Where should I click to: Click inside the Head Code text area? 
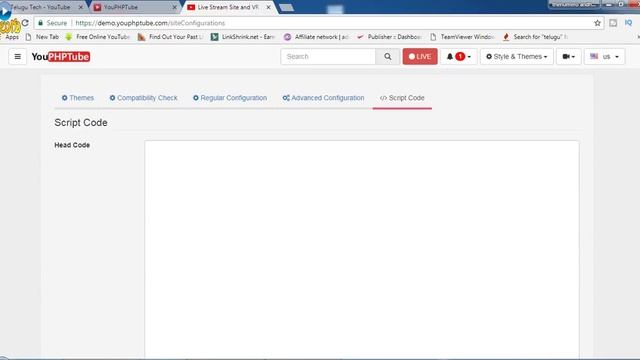coord(362,250)
